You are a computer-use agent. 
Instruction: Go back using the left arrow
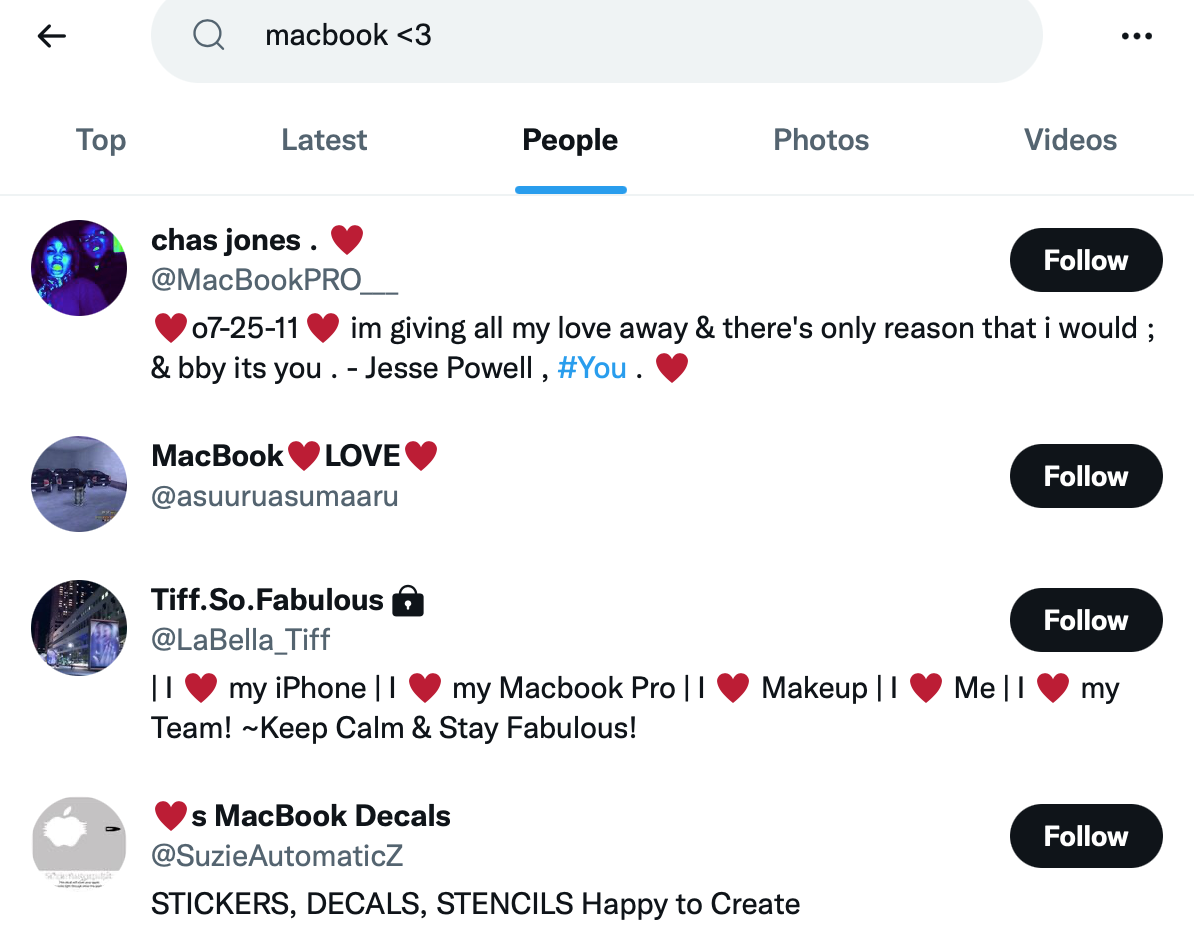click(52, 36)
